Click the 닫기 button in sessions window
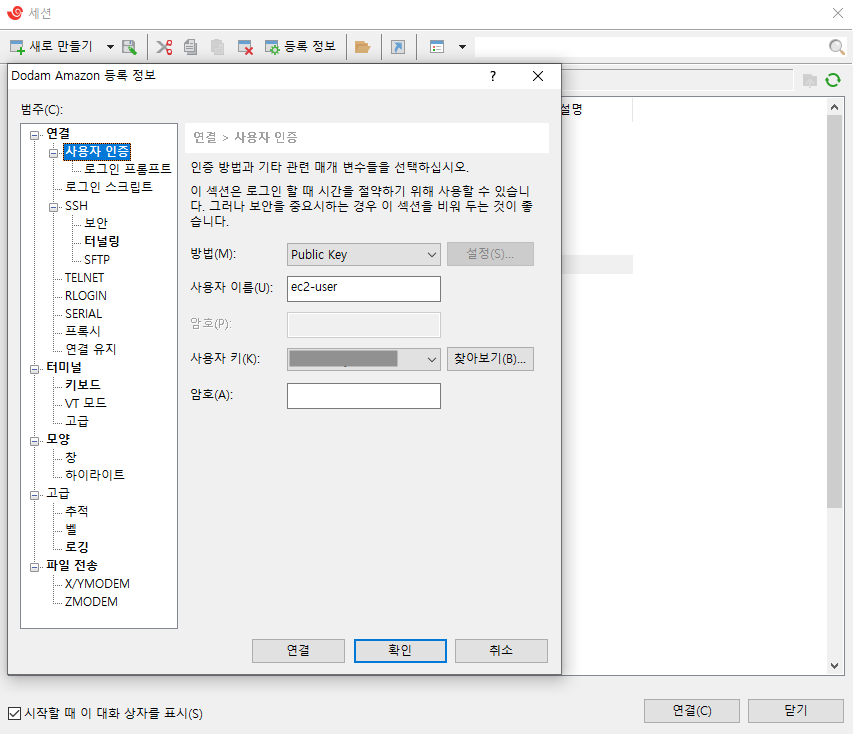The image size is (853, 734). [795, 711]
